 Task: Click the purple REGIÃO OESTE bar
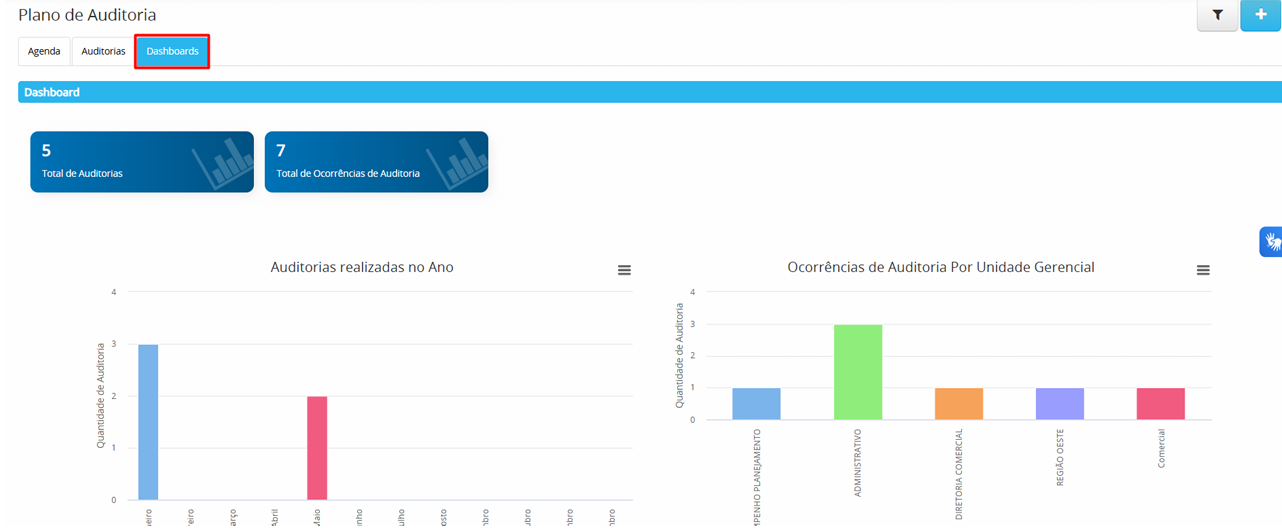click(x=1060, y=404)
